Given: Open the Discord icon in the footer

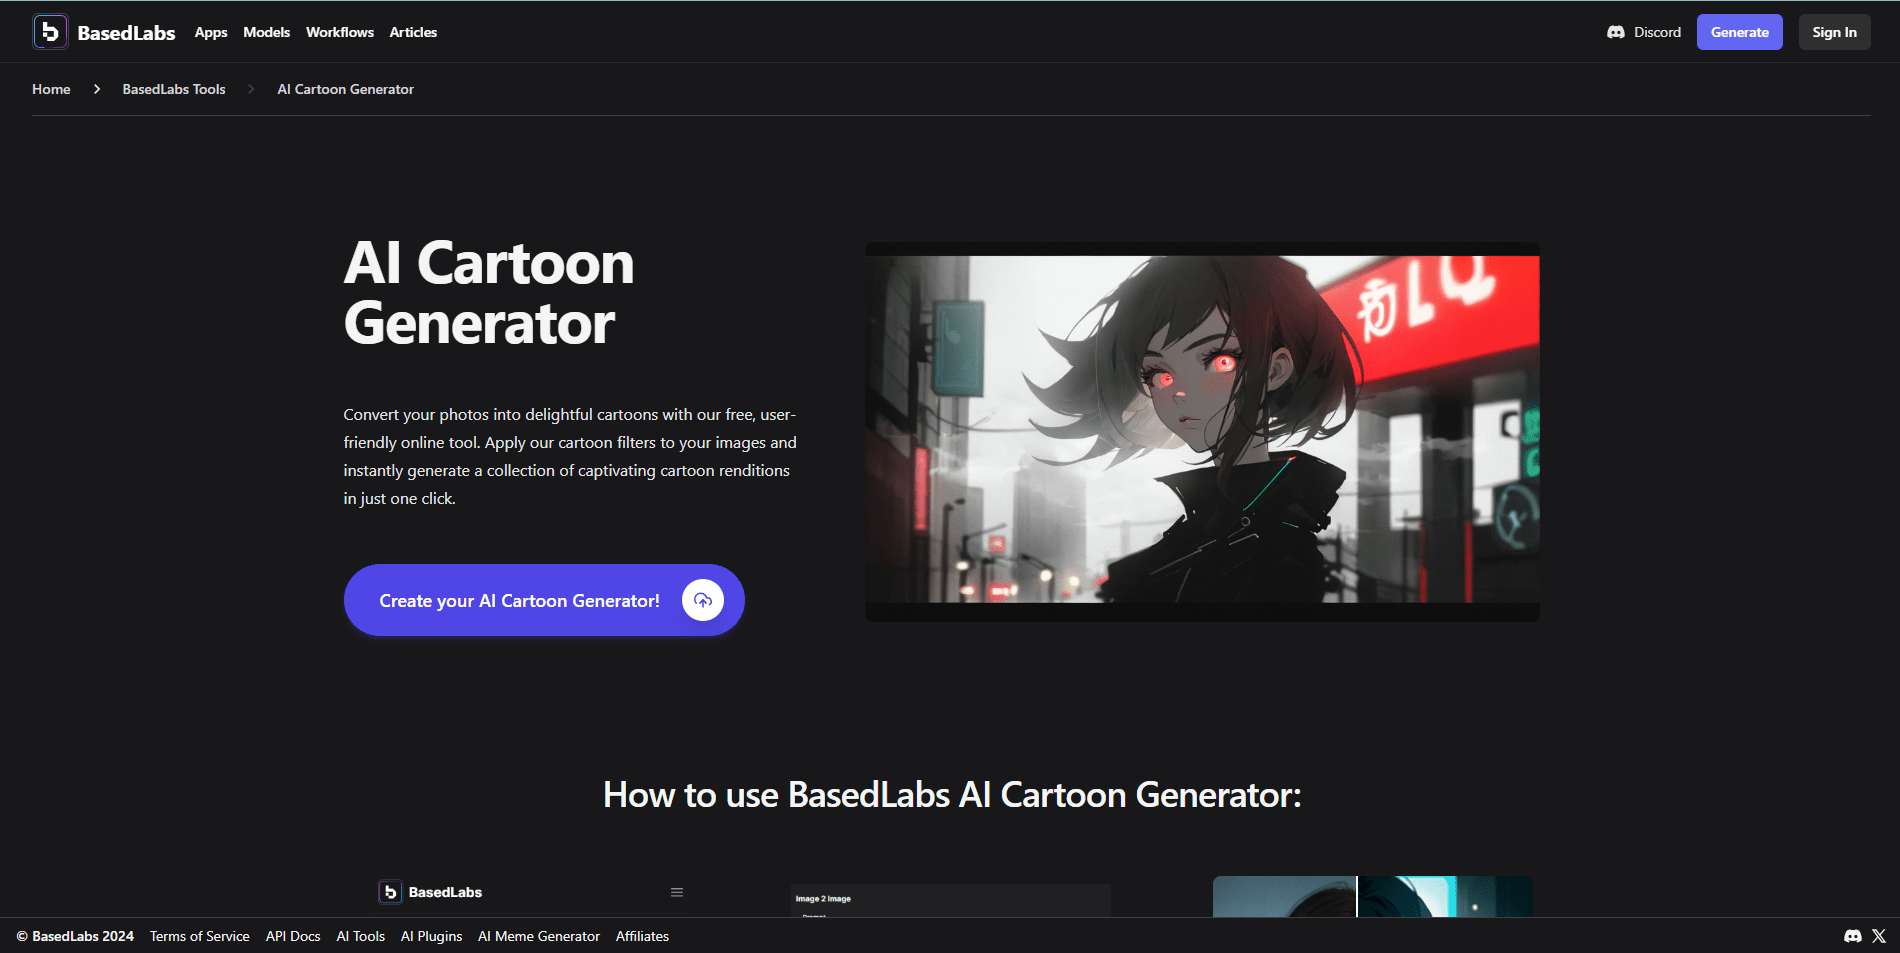Looking at the screenshot, I should [x=1852, y=936].
